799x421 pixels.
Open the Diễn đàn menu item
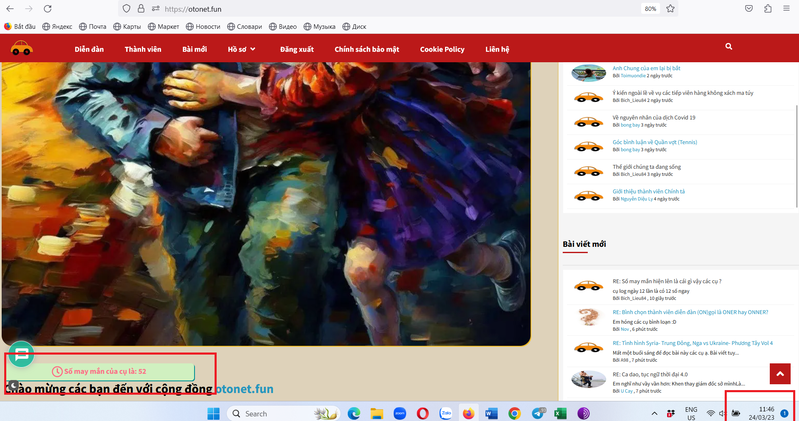click(89, 48)
